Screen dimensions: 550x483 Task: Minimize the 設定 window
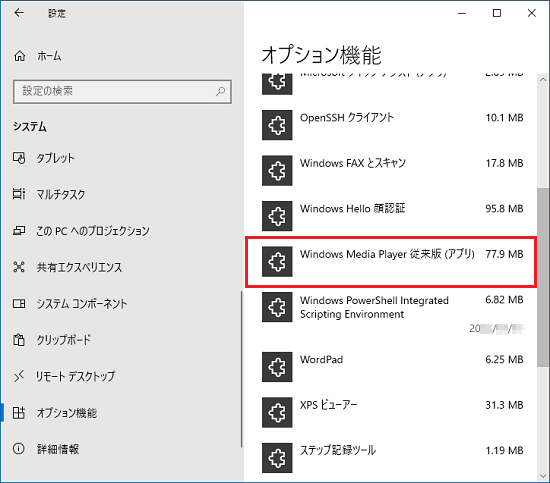(x=462, y=13)
